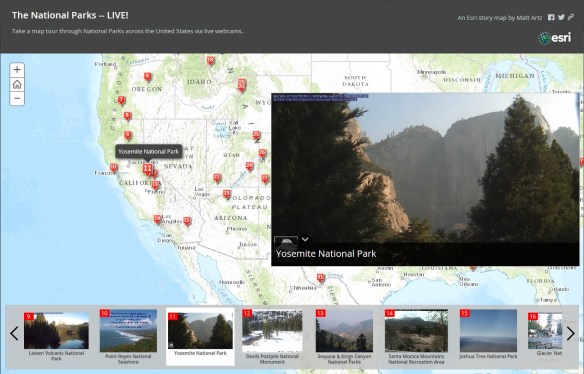The image size is (584, 374).
Task: Copy link via the chain icon
Action: 571,17
